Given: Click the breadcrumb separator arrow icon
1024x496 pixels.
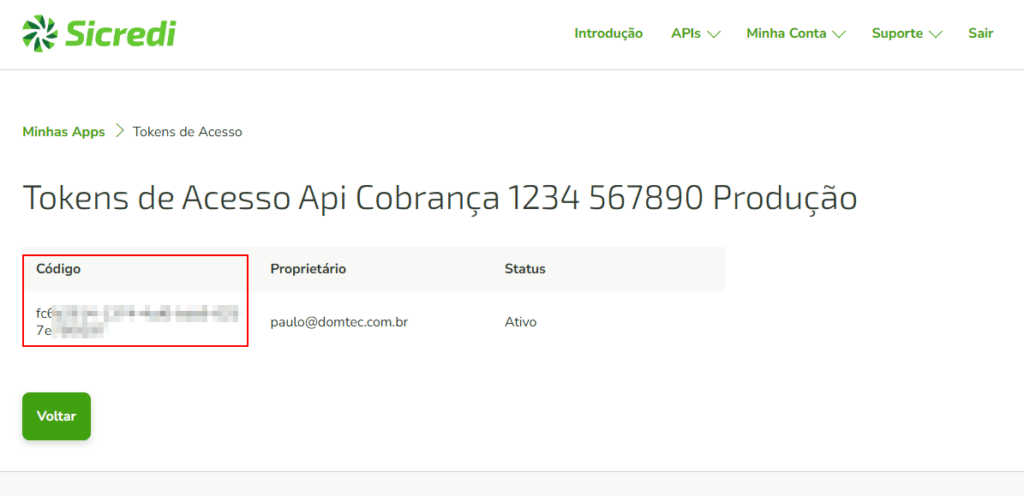Looking at the screenshot, I should tap(119, 132).
